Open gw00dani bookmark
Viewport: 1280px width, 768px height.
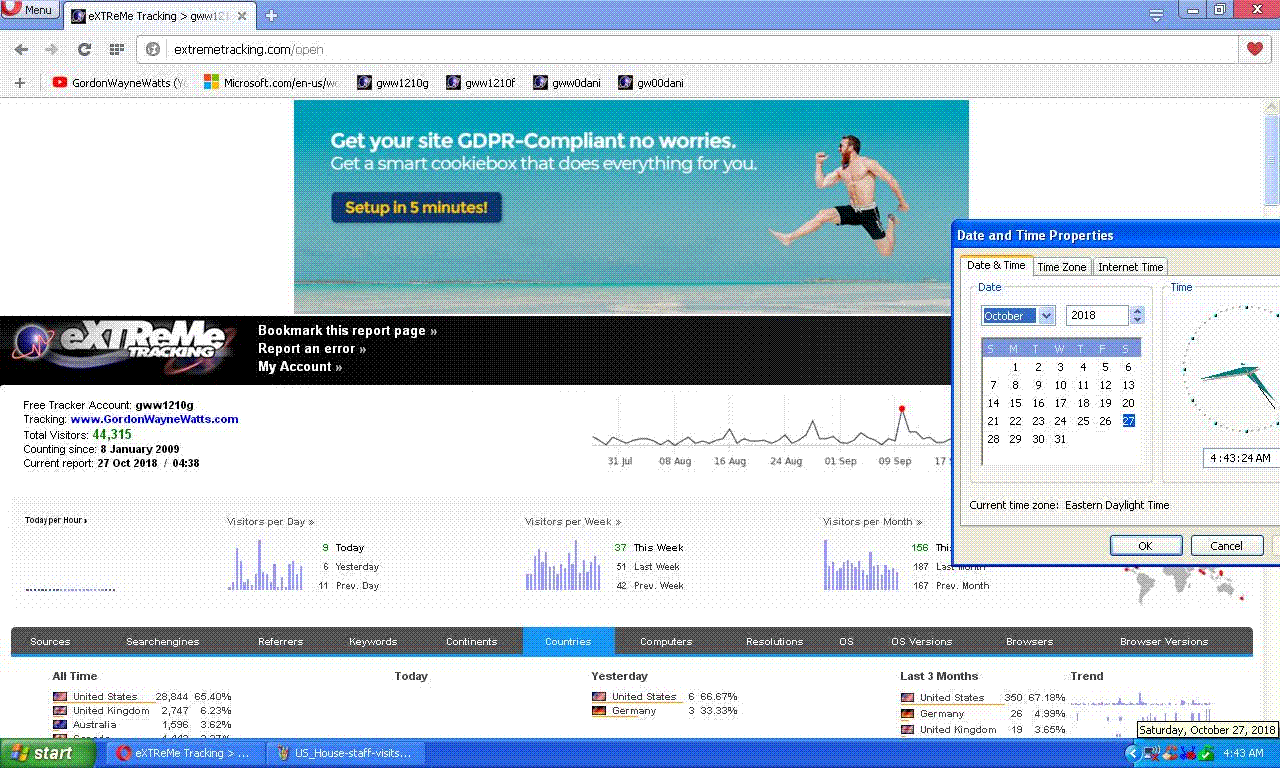pos(651,83)
